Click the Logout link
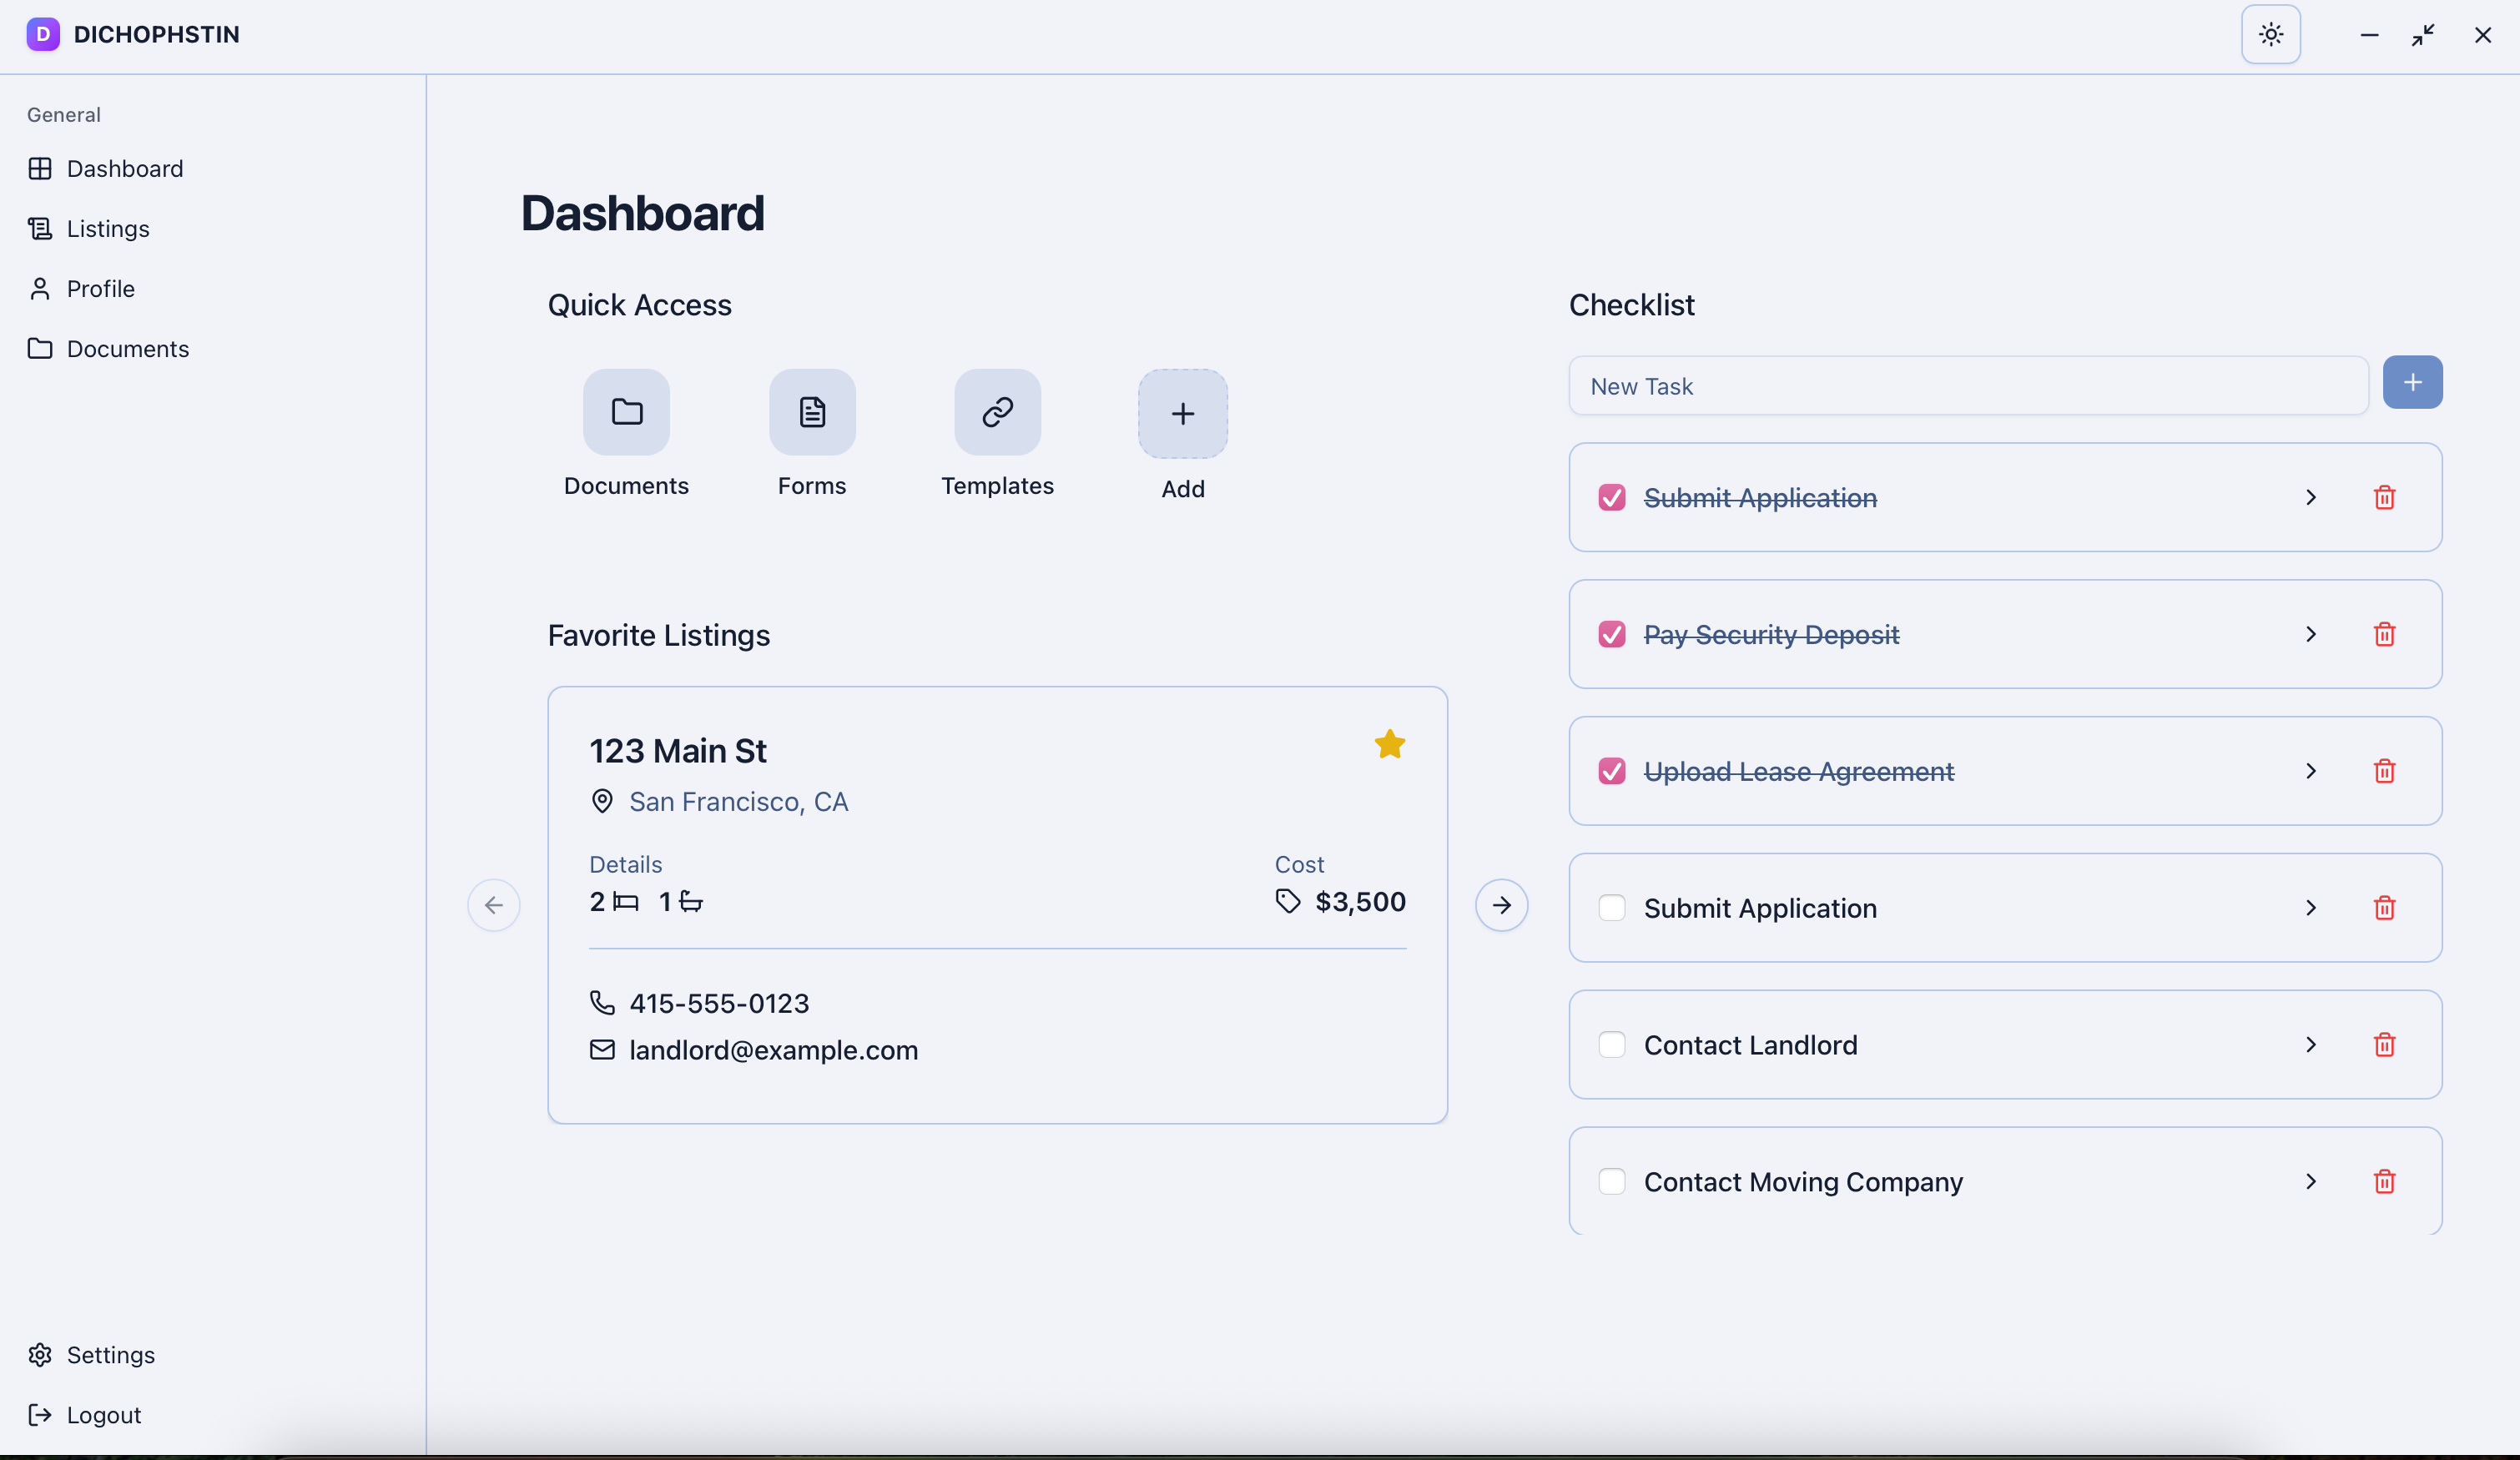Viewport: 2520px width, 1460px height. click(103, 1415)
